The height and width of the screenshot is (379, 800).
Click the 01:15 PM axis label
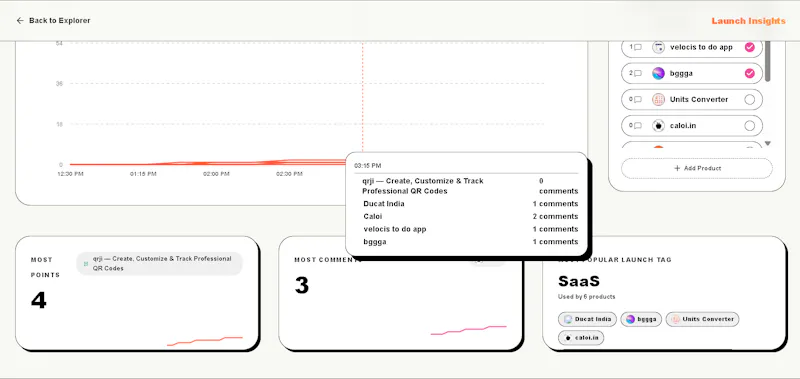click(x=143, y=174)
